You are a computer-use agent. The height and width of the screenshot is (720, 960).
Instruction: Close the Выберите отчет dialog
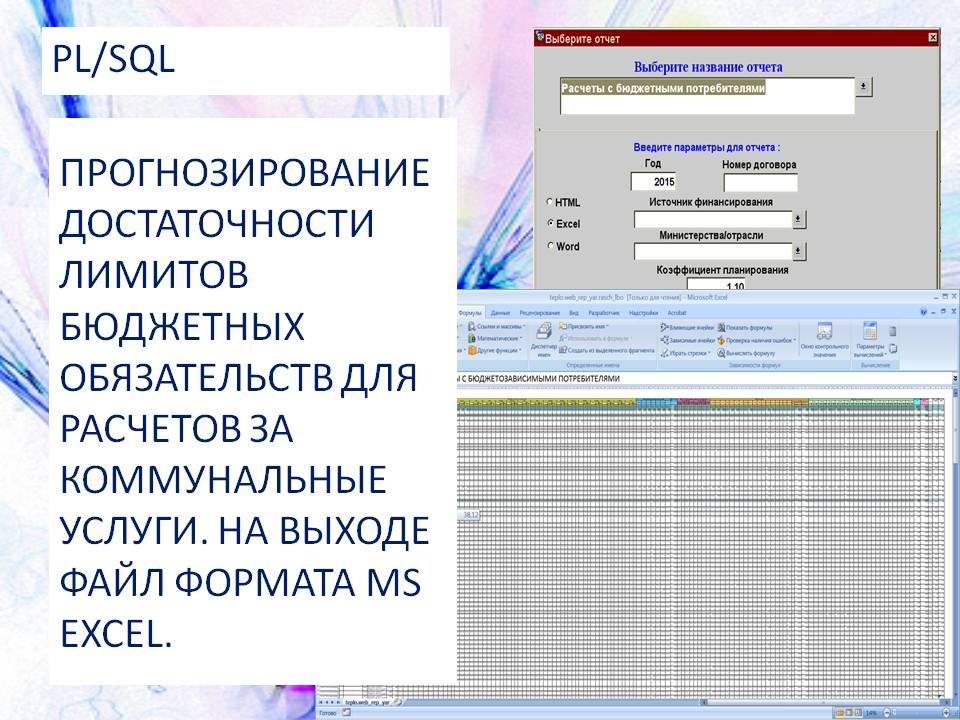(932, 38)
